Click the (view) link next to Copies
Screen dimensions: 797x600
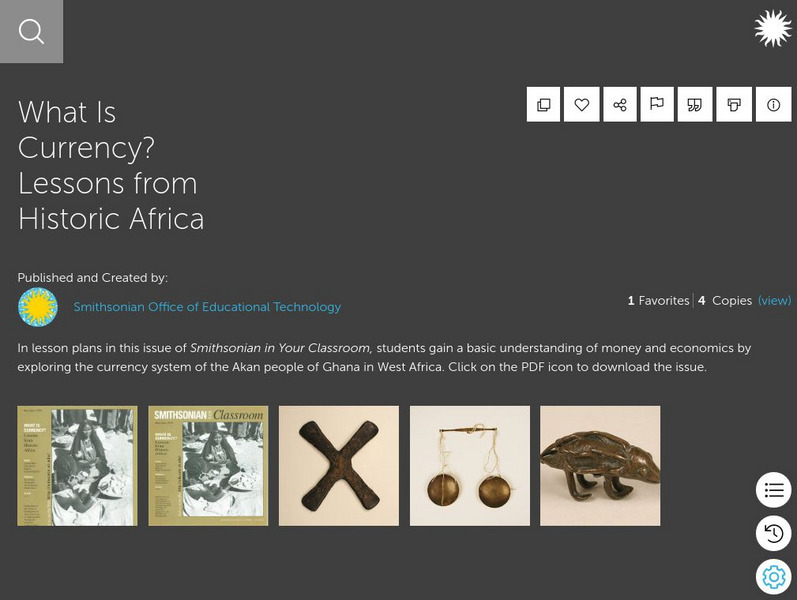tap(774, 300)
